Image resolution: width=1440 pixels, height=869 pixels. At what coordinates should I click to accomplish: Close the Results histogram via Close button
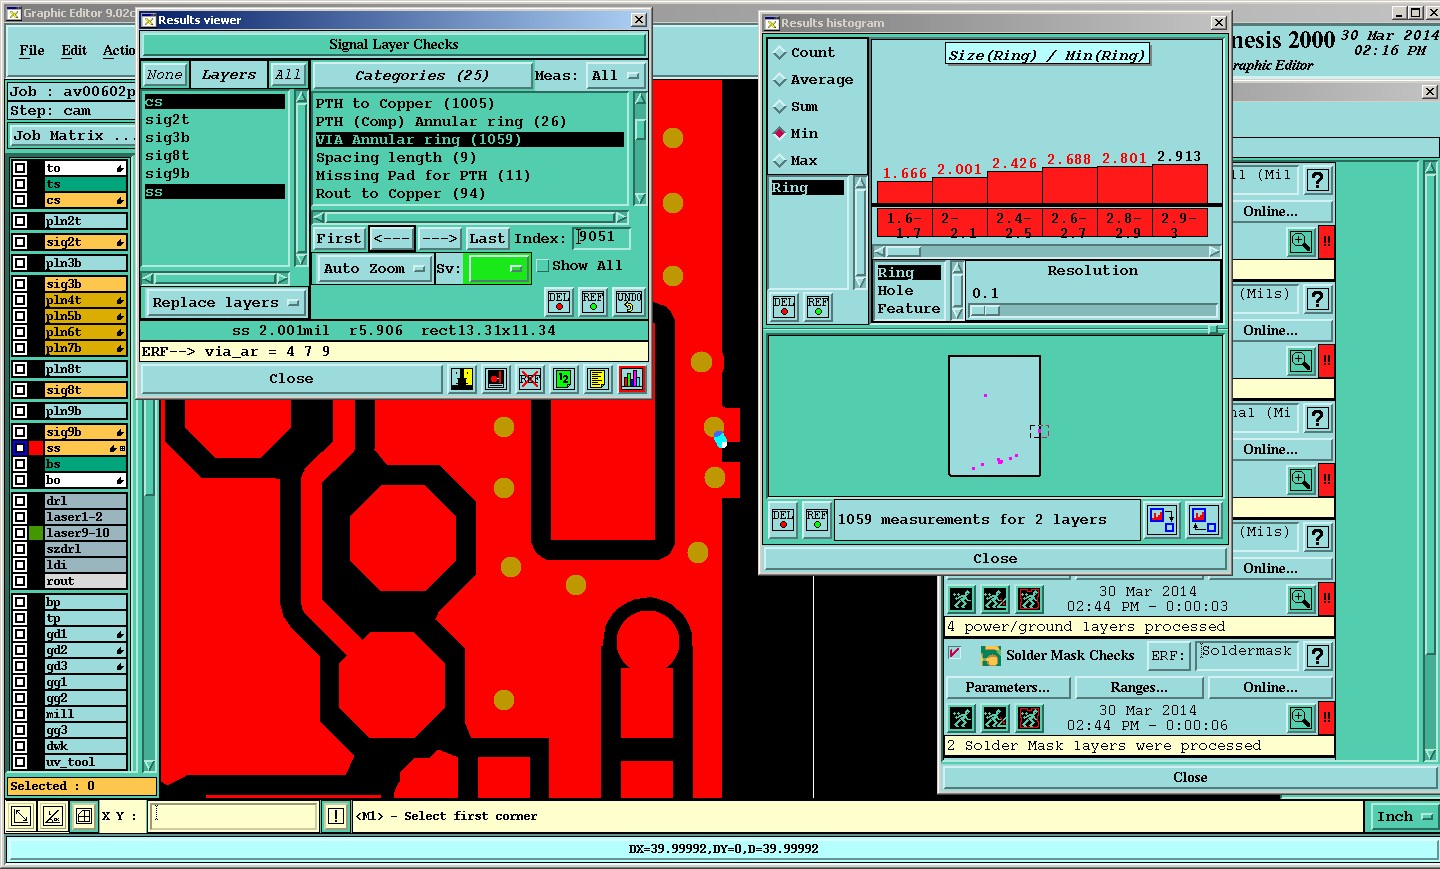click(995, 559)
